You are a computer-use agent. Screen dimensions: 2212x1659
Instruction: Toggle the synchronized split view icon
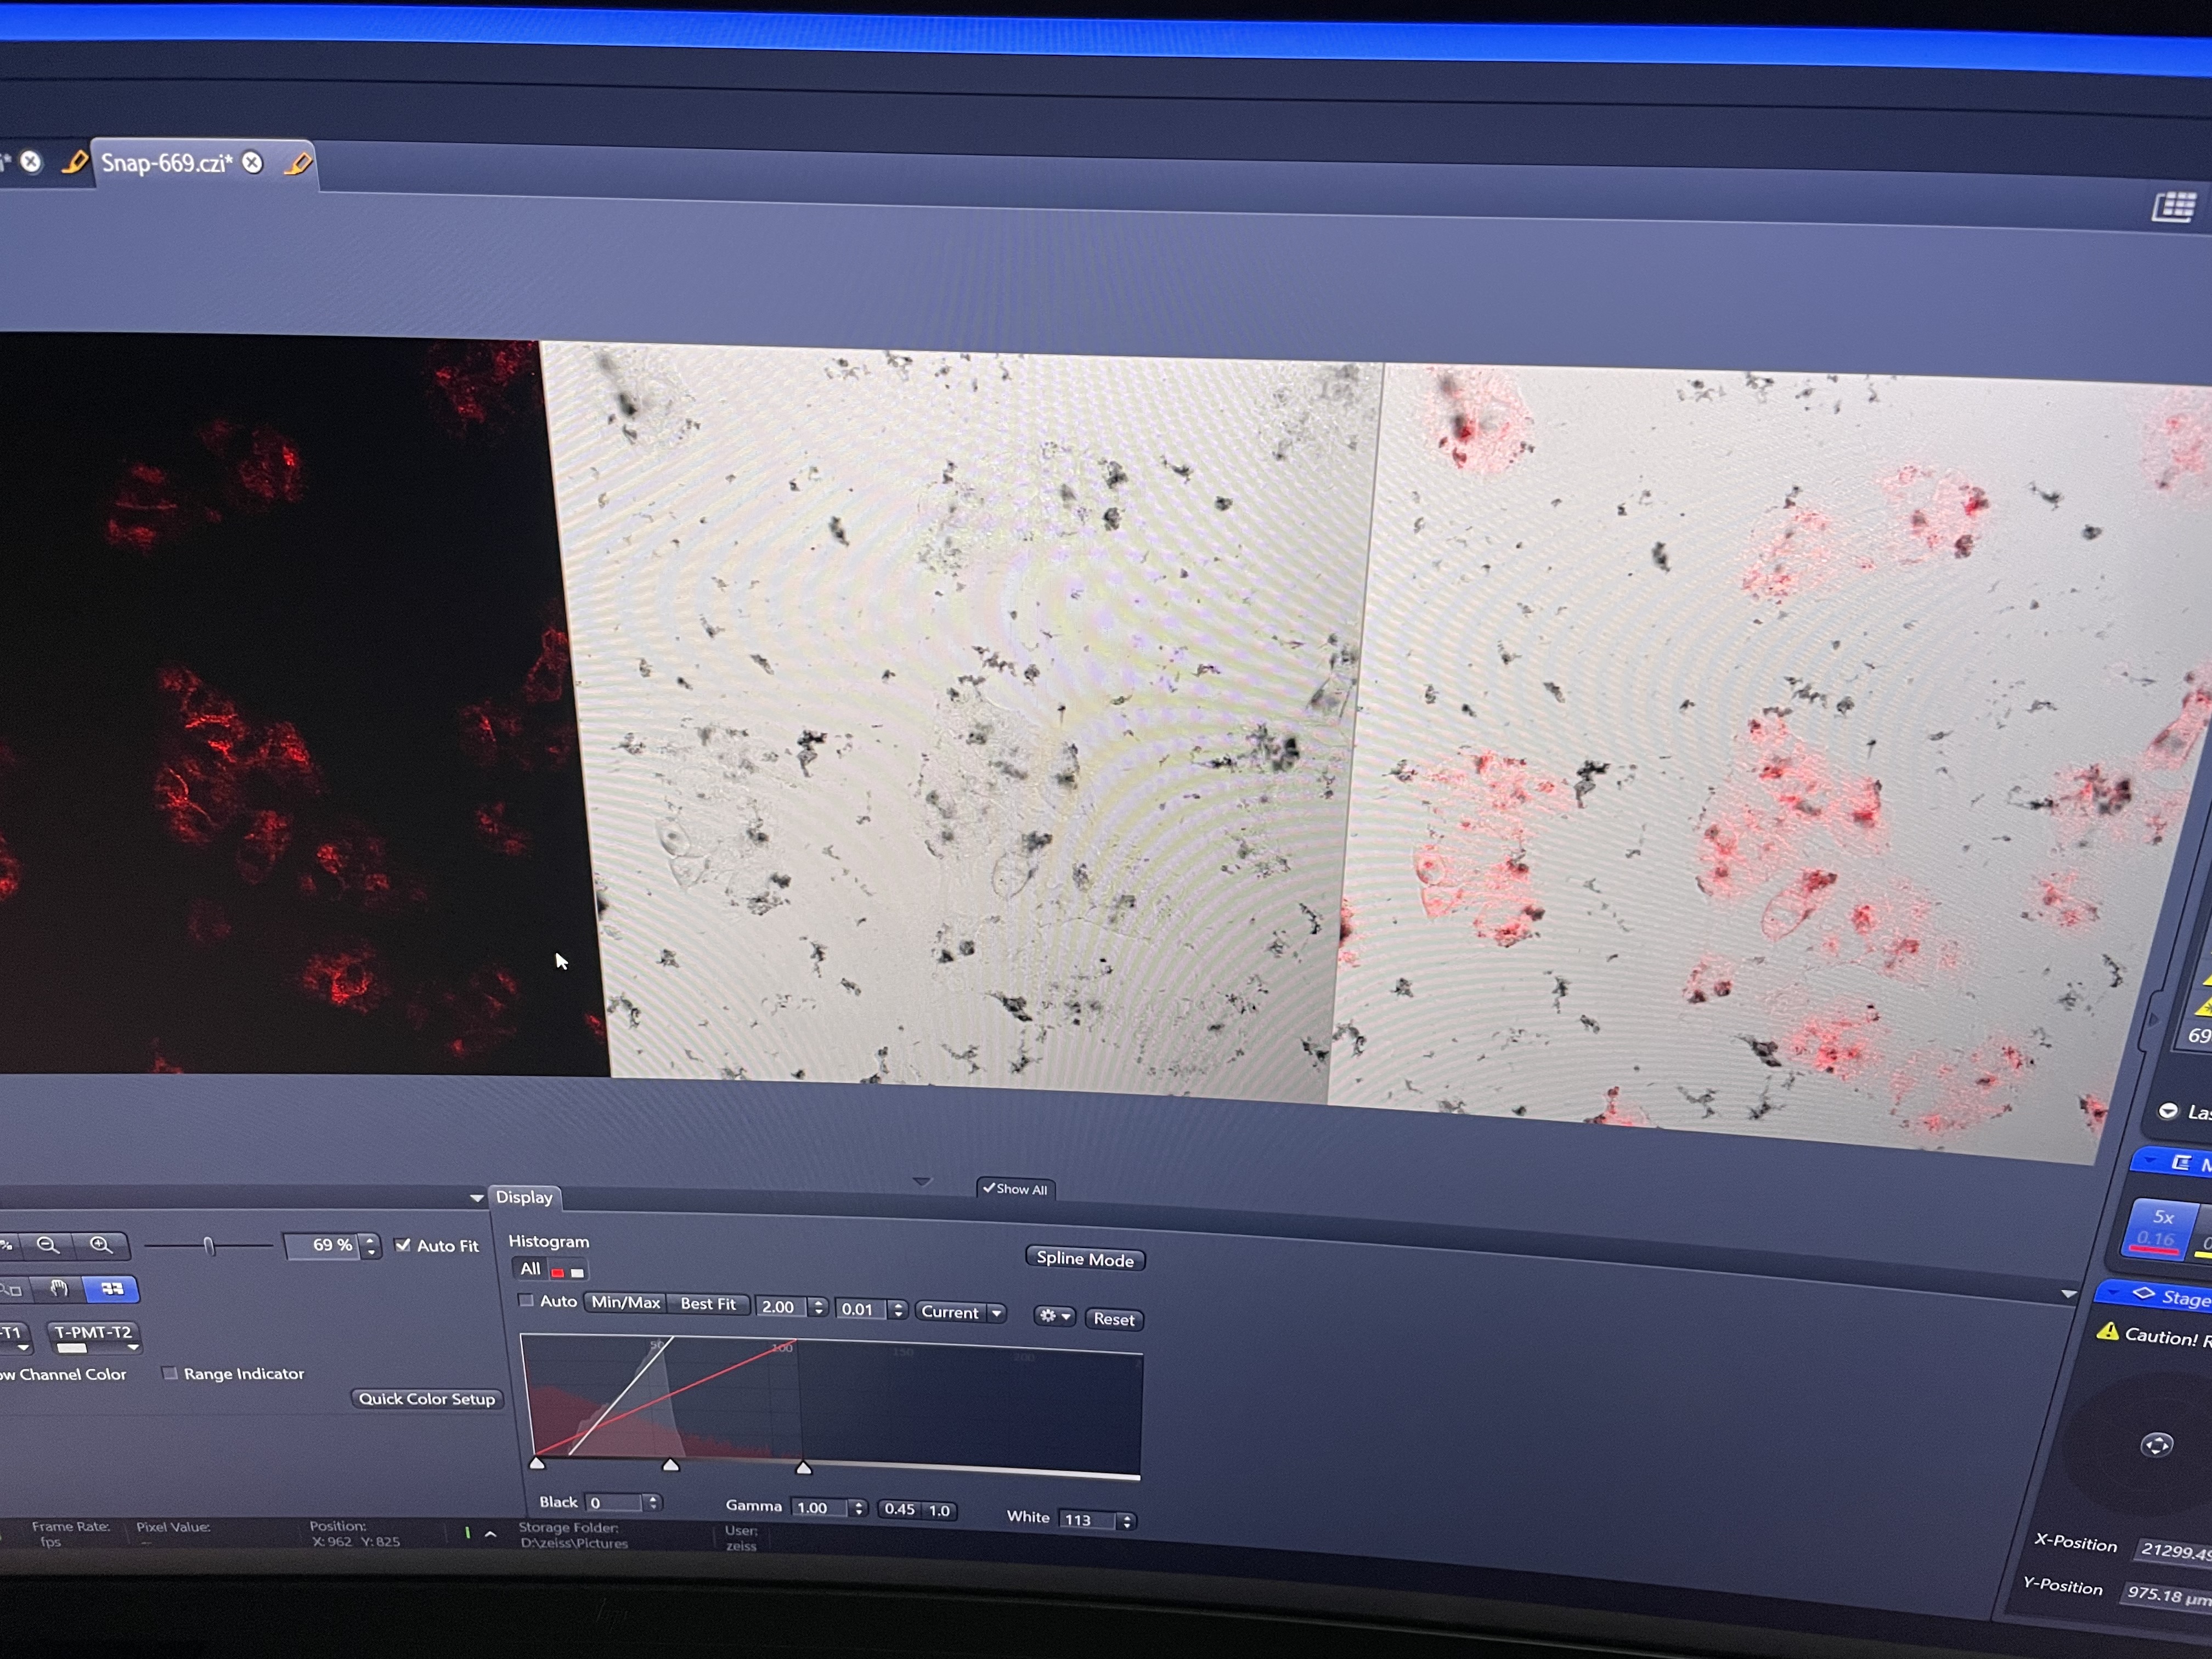point(112,1289)
